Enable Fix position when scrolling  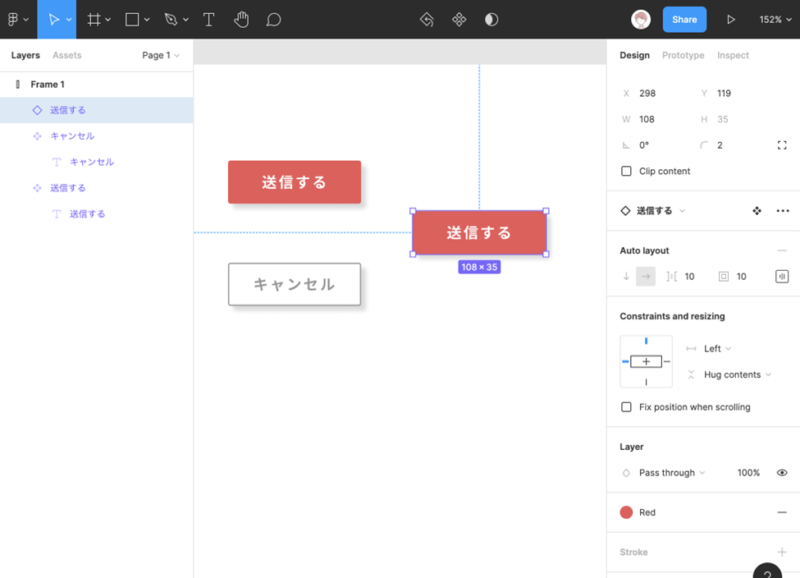coord(627,407)
